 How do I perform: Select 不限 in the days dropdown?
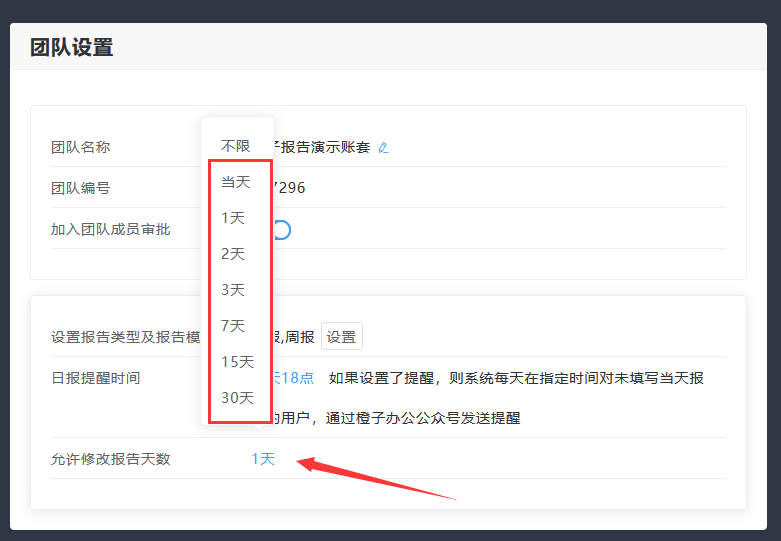click(x=236, y=146)
